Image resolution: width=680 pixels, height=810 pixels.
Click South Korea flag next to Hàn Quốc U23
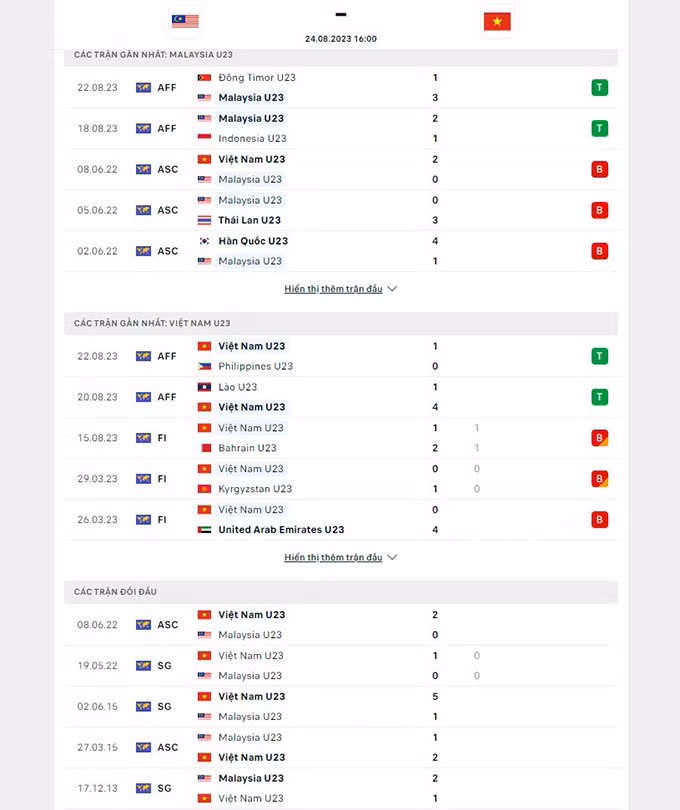[x=204, y=241]
